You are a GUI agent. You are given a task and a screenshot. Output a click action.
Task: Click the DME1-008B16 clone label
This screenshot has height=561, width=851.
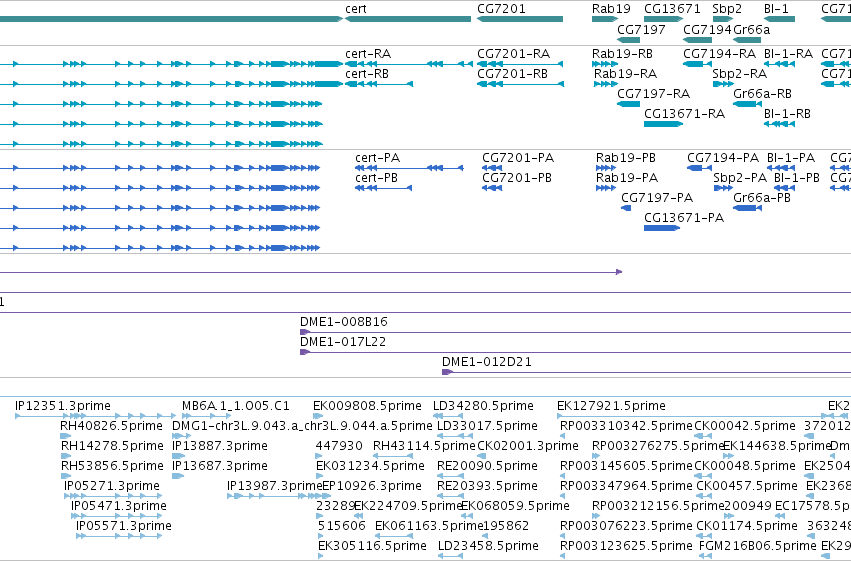coord(344,322)
